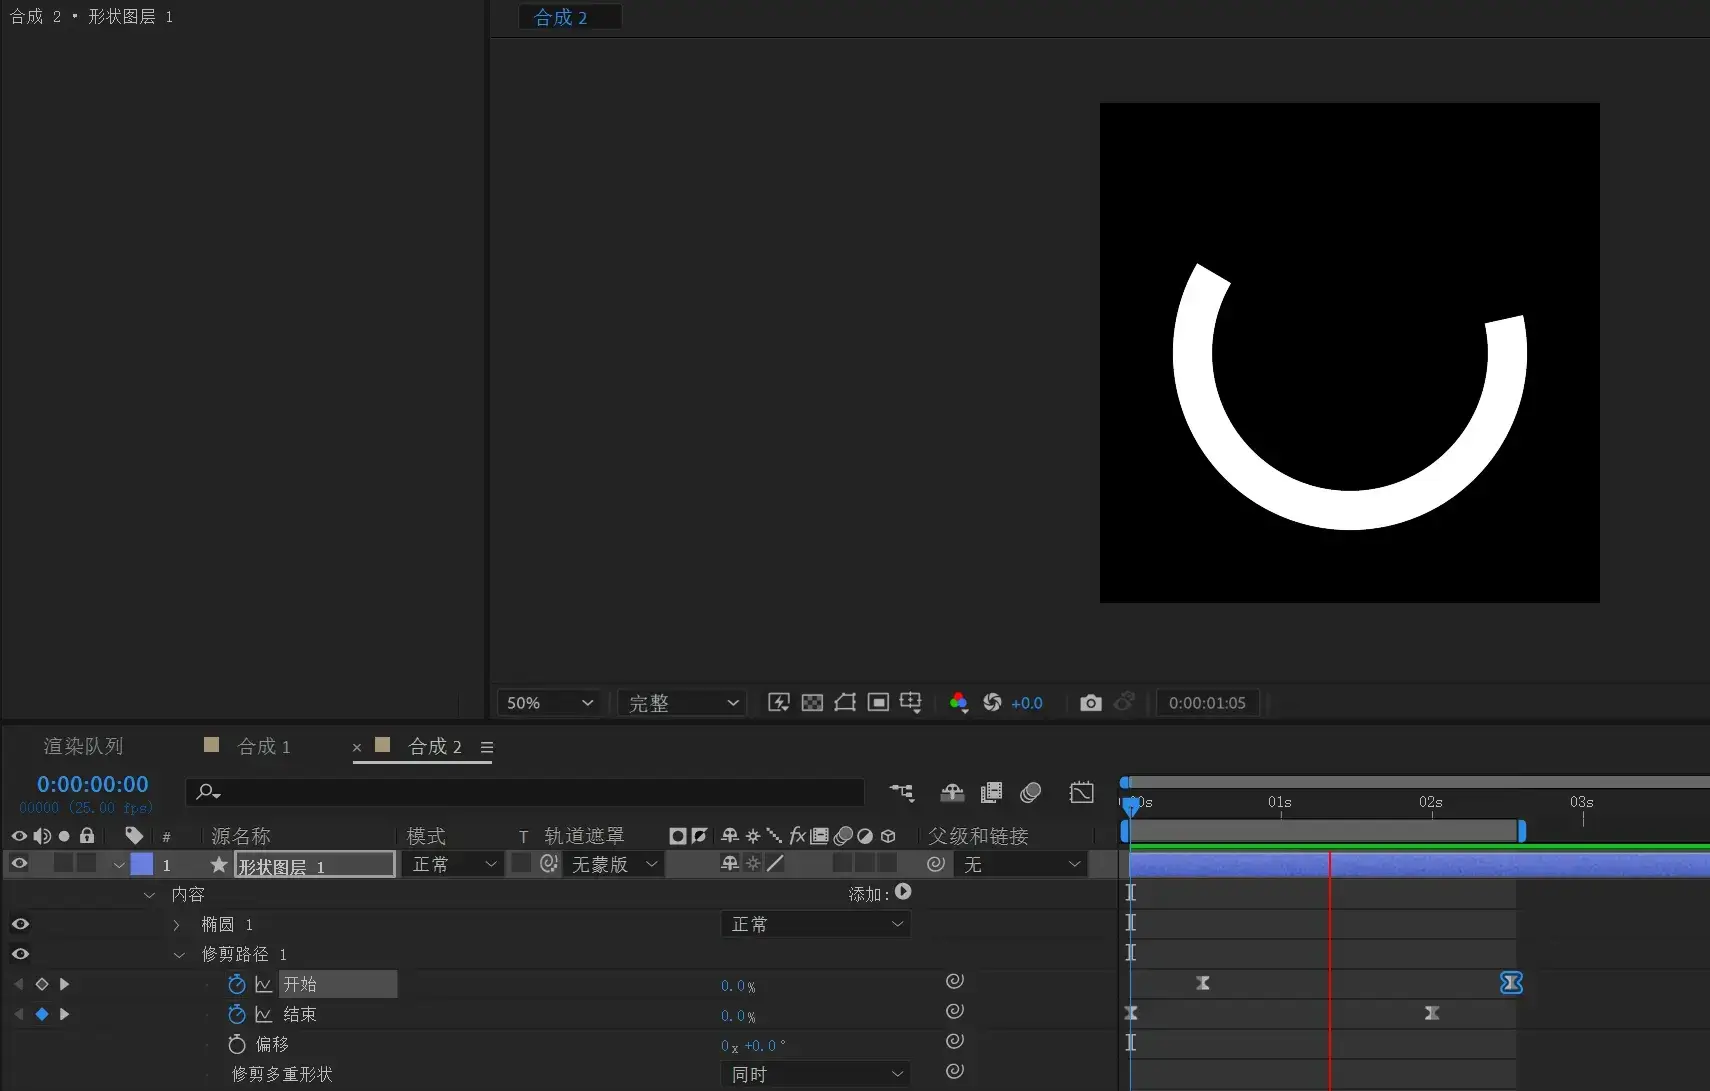1710x1091 pixels.
Task: Select the 开始 property name
Action: tap(300, 985)
